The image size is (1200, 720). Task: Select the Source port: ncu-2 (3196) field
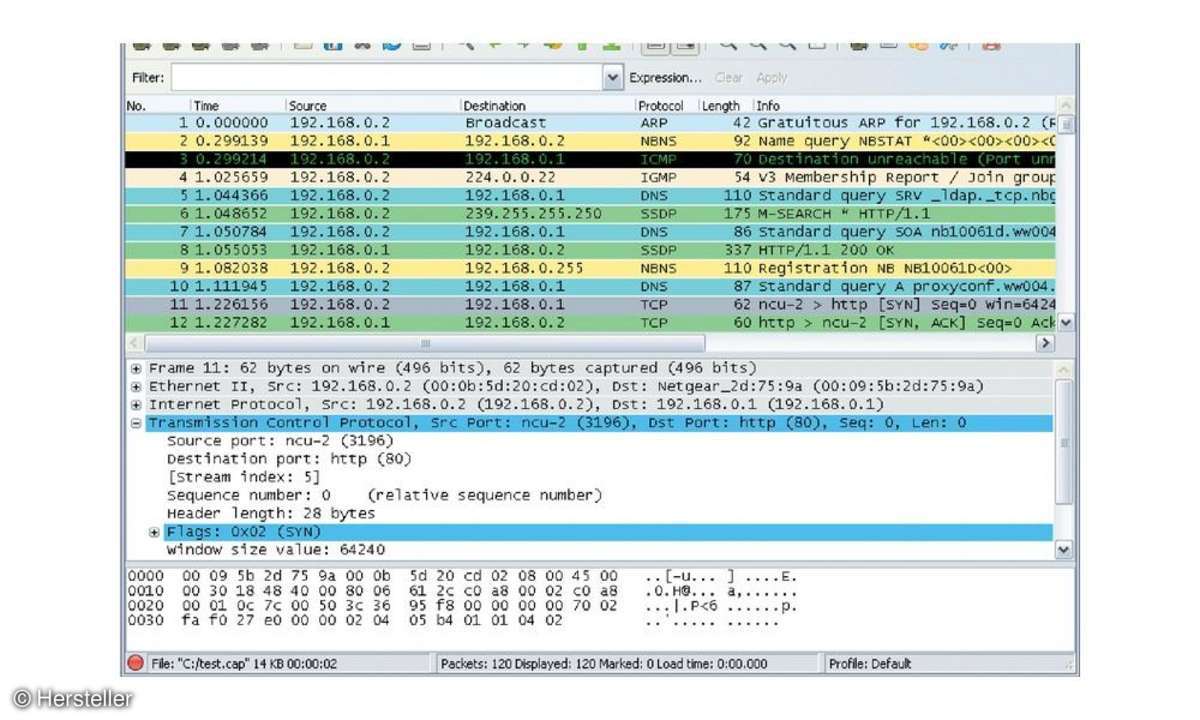point(280,441)
